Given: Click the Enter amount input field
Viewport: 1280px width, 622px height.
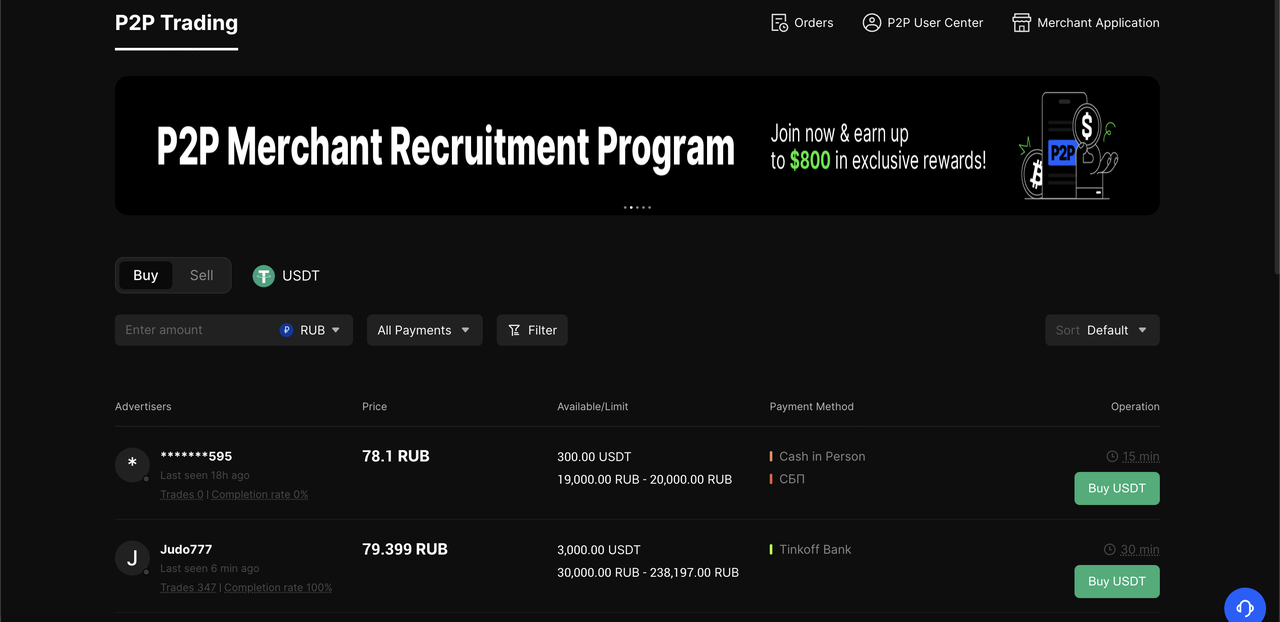Looking at the screenshot, I should [195, 330].
